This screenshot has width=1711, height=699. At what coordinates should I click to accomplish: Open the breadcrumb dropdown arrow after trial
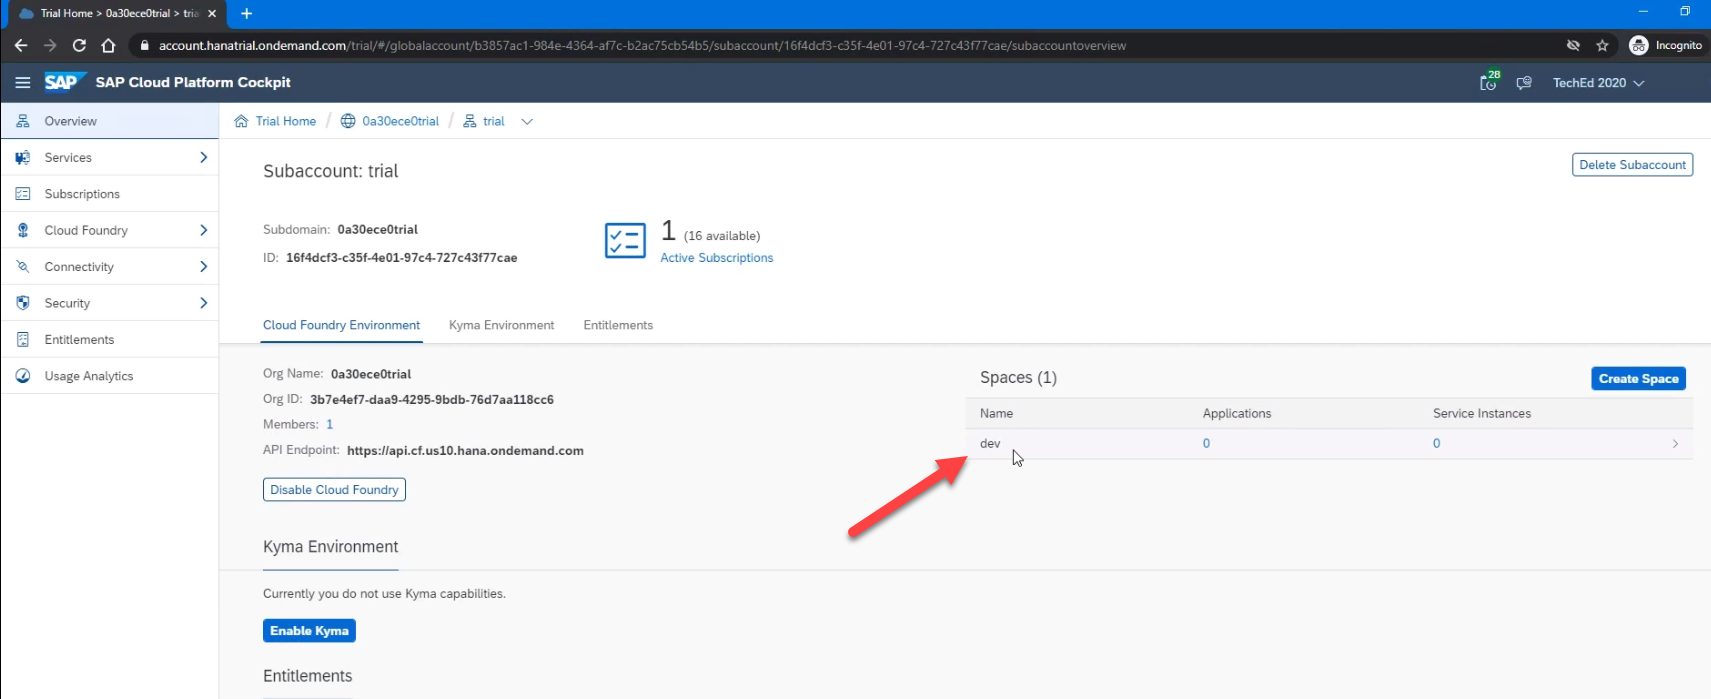pyautogui.click(x=527, y=122)
